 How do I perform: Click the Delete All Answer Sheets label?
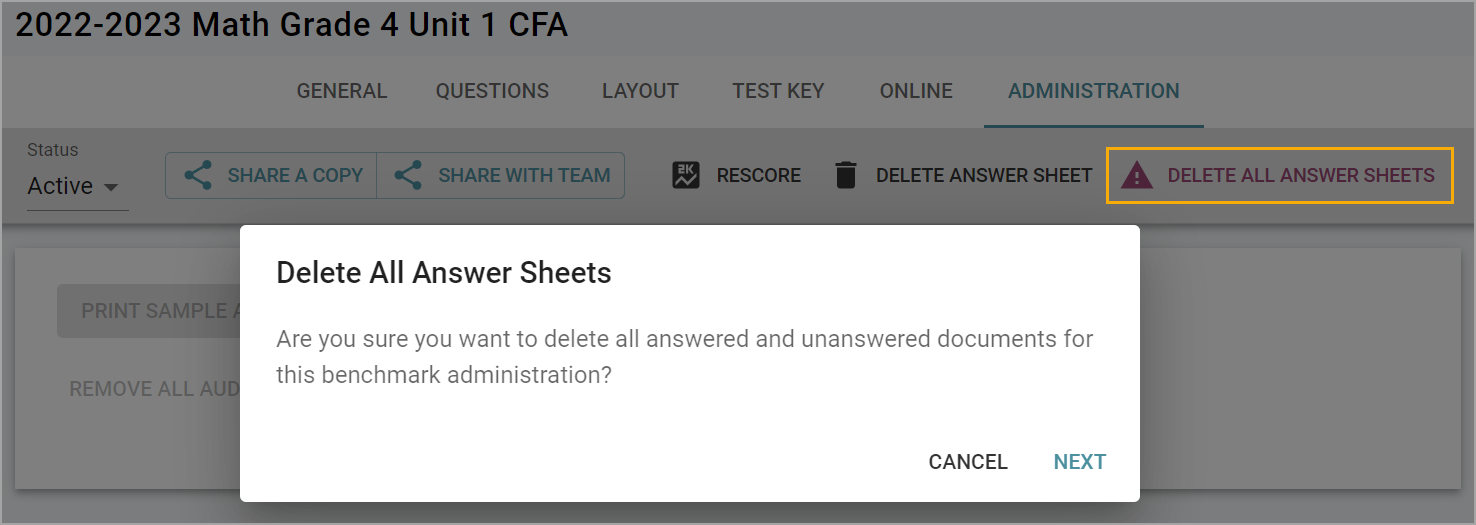tap(1301, 176)
